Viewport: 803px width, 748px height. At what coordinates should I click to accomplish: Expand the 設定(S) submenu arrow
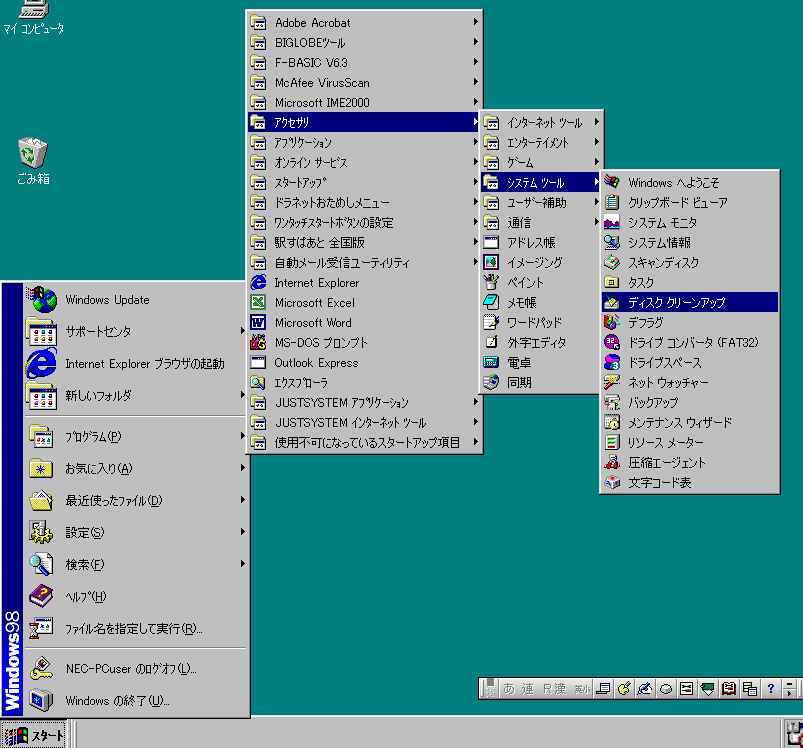coord(243,532)
